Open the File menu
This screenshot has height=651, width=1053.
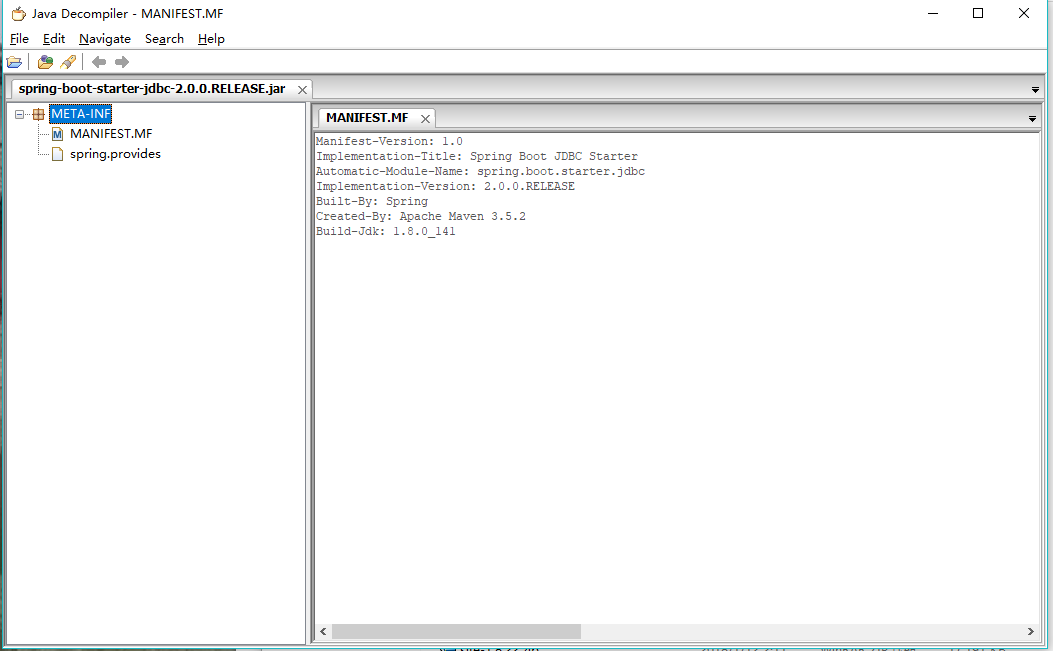point(19,39)
